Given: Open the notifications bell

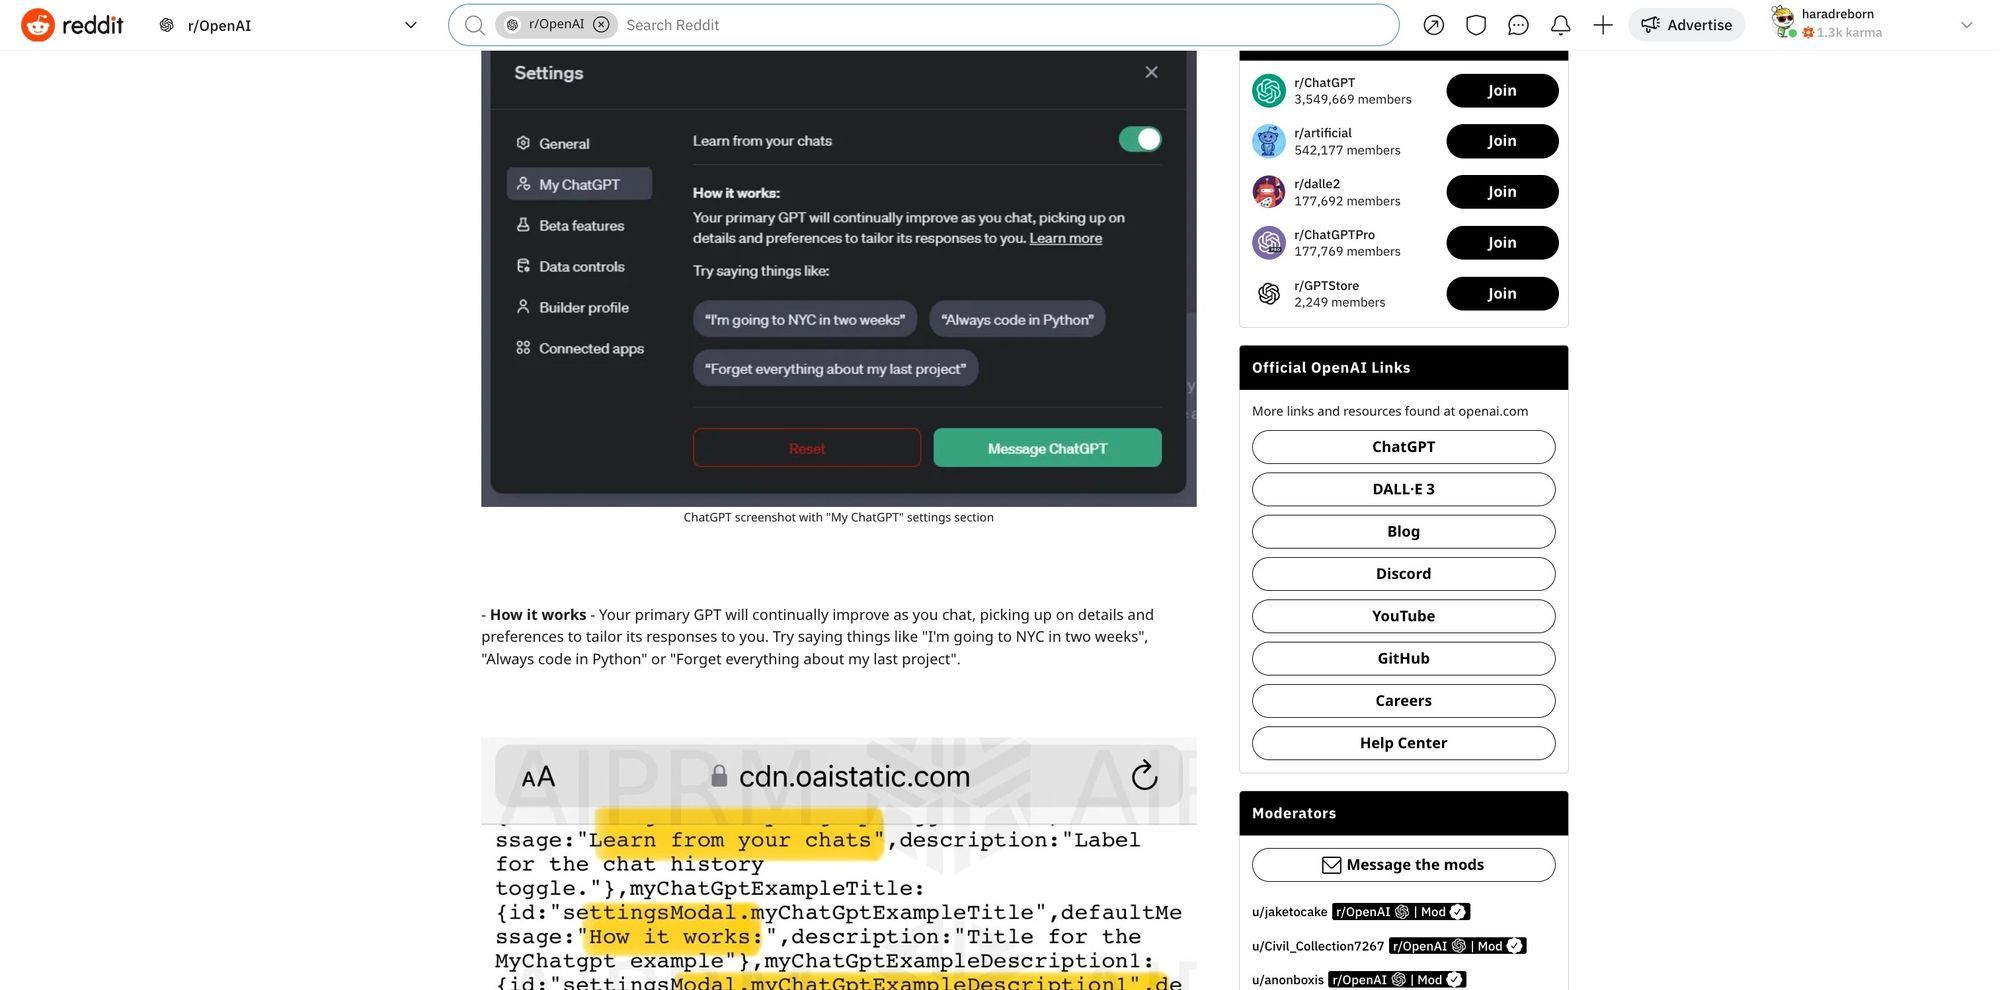Looking at the screenshot, I should coord(1559,24).
